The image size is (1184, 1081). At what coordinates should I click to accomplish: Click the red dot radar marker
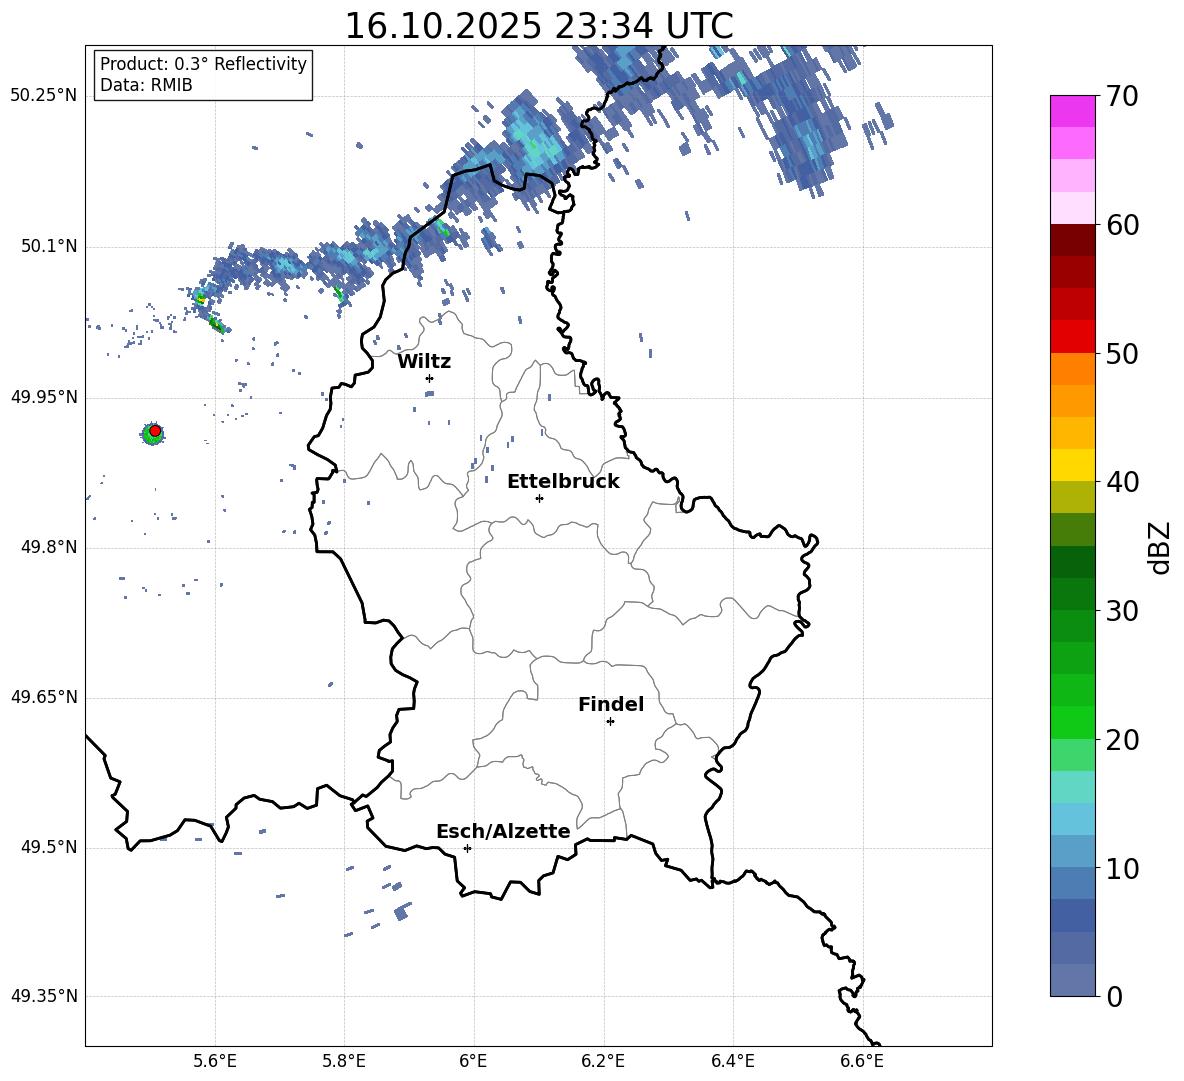point(155,430)
